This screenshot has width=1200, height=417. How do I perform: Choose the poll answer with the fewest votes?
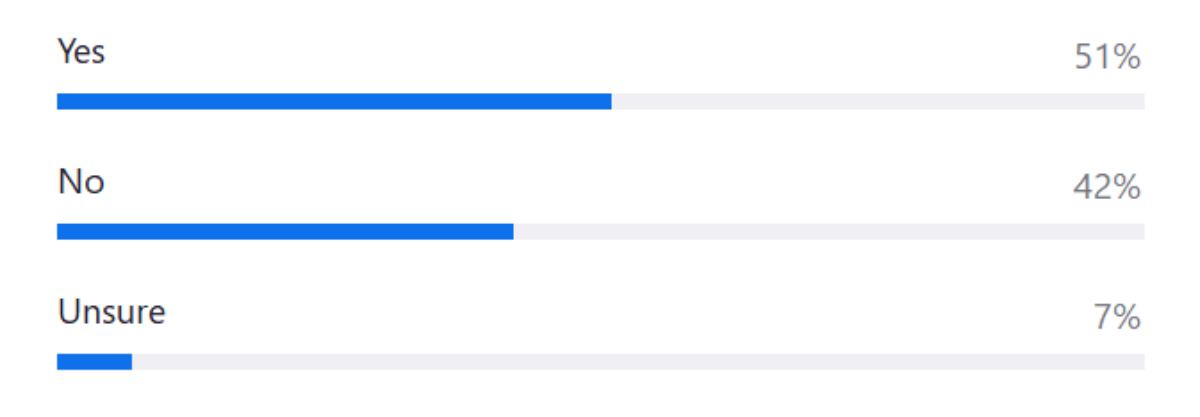[111, 312]
